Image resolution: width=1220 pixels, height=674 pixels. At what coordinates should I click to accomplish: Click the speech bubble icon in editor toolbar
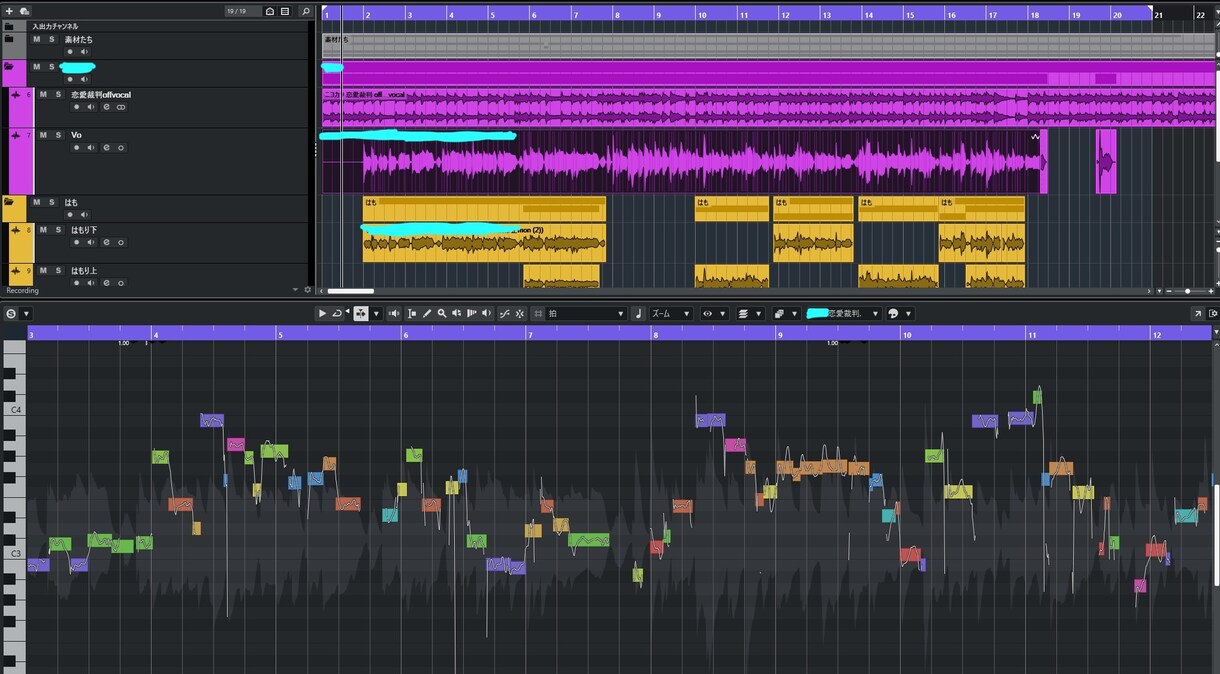point(893,313)
